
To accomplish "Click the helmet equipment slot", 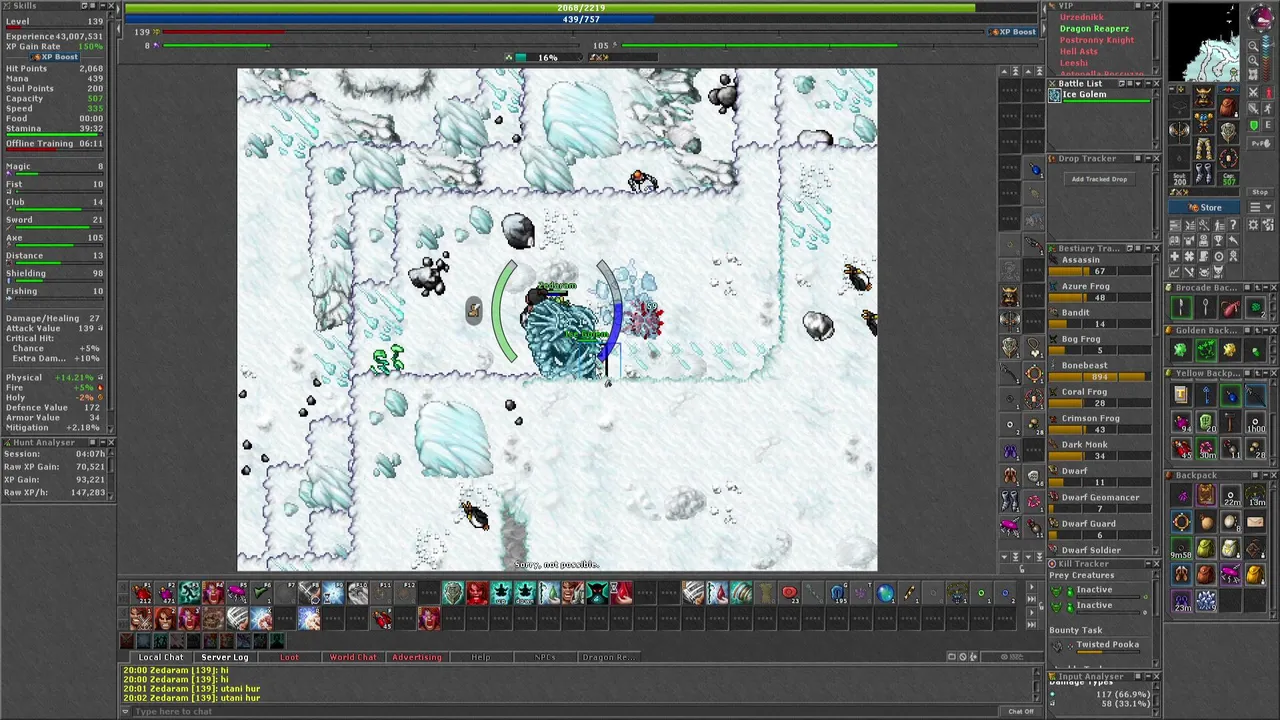I will 1203,96.
